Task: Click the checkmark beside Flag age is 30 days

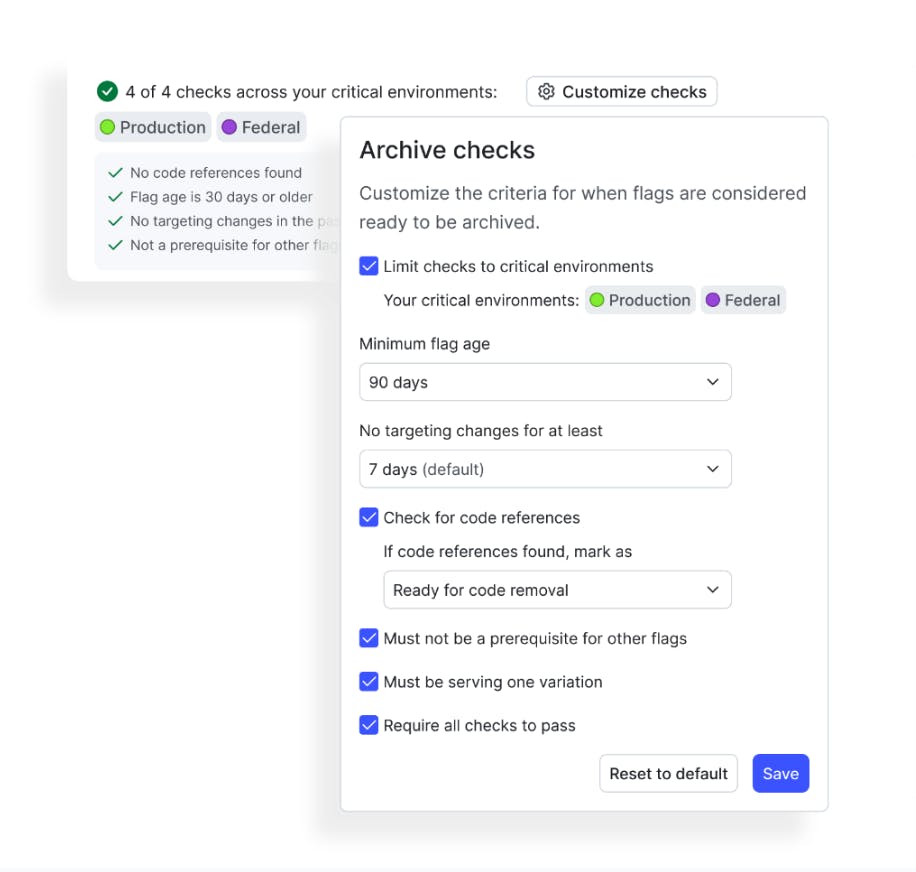Action: click(115, 197)
